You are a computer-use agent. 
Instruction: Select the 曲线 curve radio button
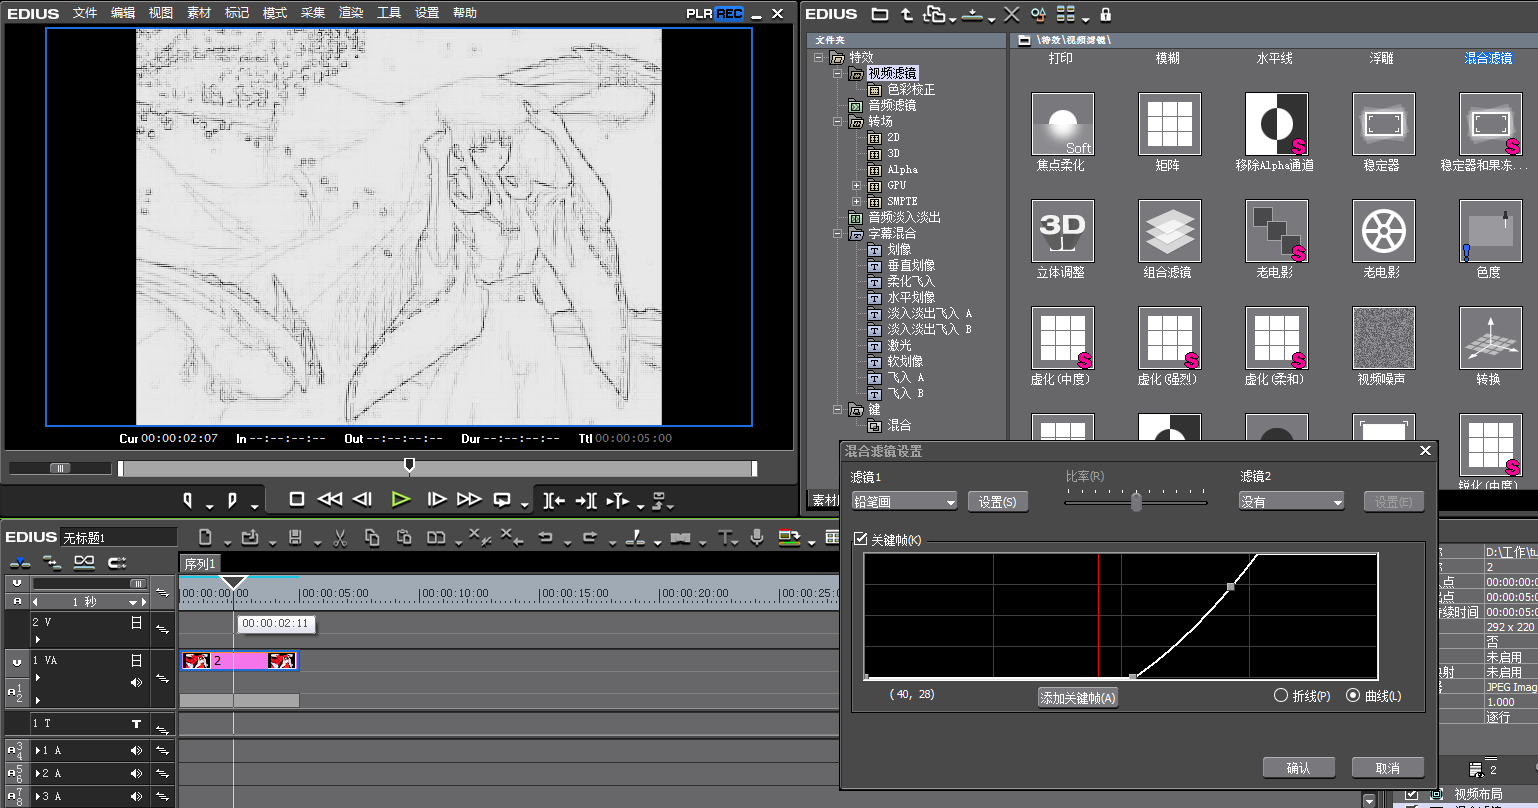pos(1354,695)
